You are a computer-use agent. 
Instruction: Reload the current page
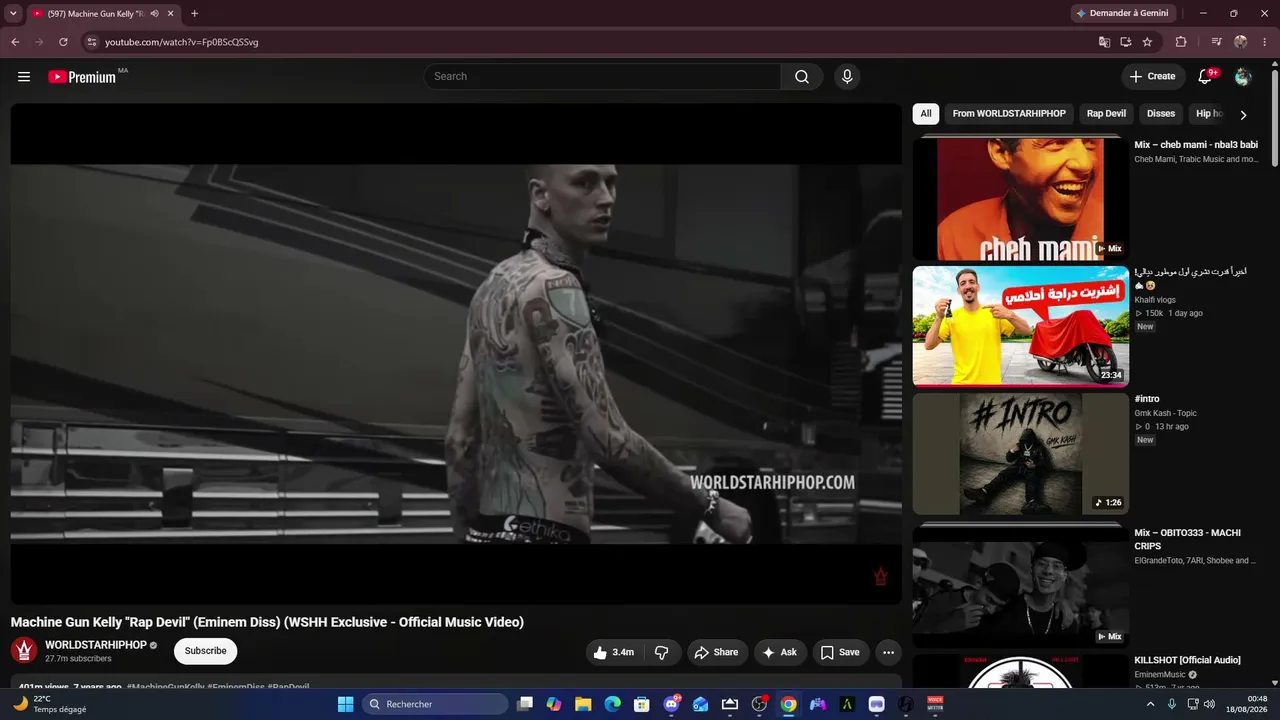(x=63, y=42)
